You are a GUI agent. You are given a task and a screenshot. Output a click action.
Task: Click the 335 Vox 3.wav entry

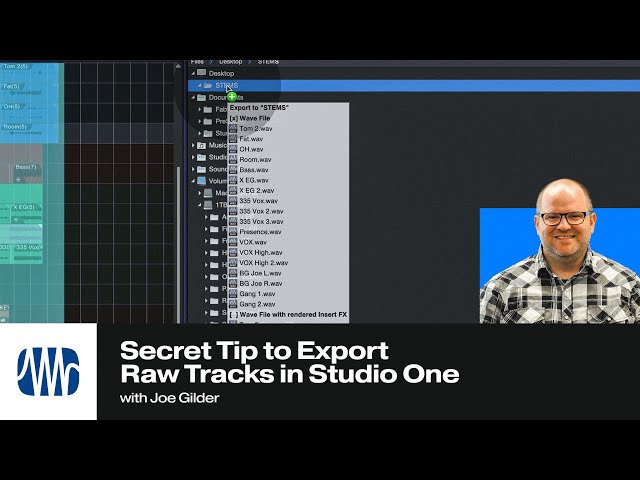261,222
